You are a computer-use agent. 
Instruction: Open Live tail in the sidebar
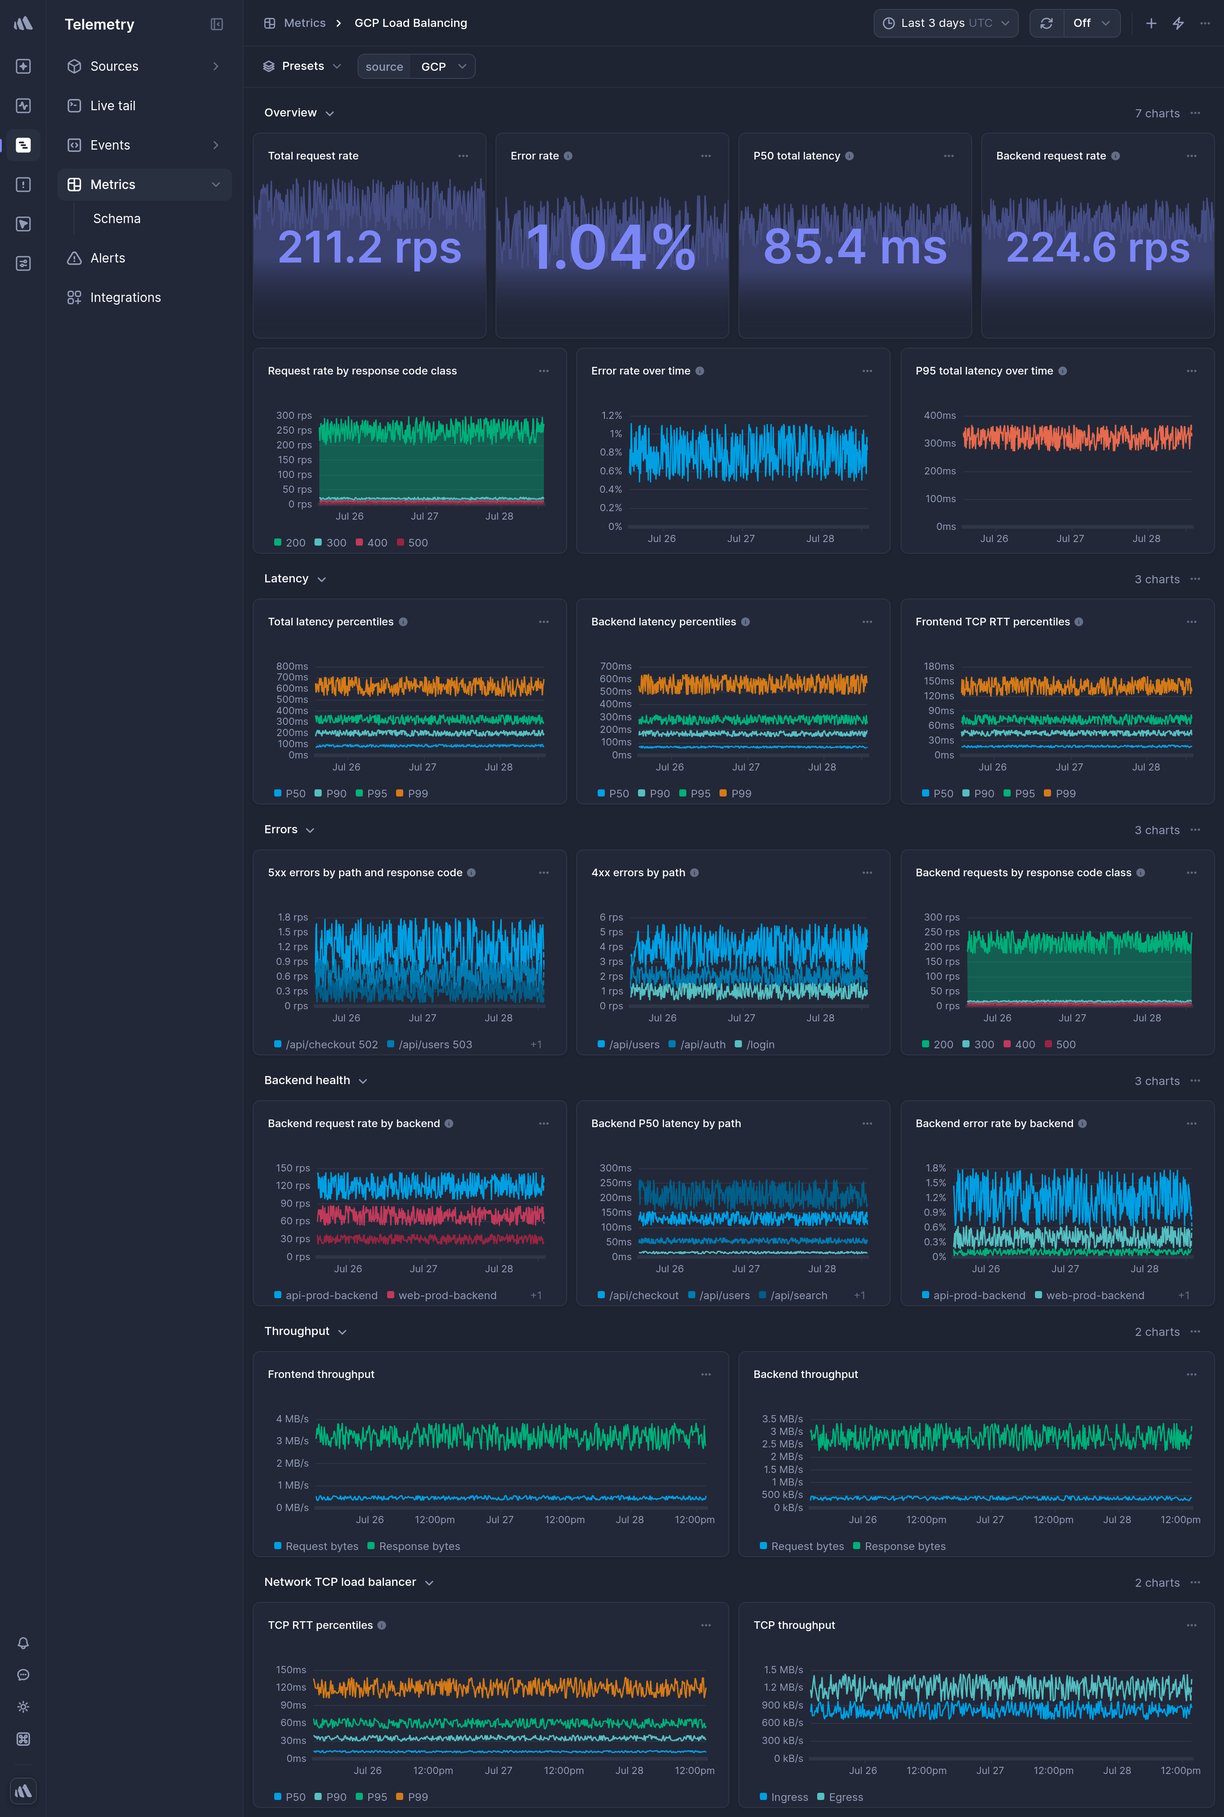point(144,105)
